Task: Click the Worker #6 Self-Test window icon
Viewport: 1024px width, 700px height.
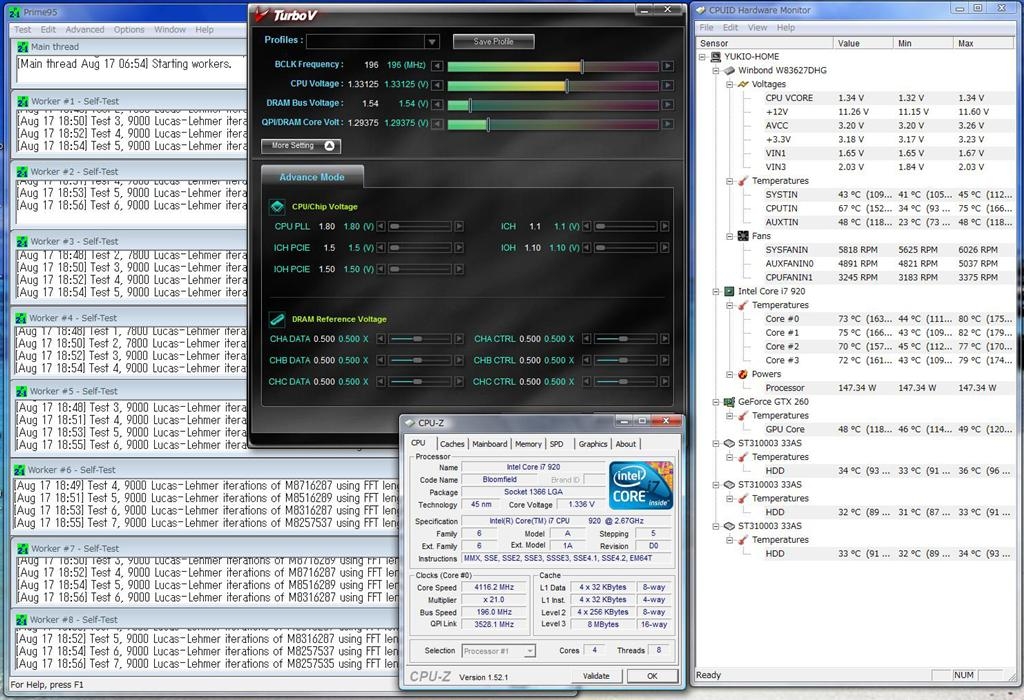Action: tap(21, 470)
